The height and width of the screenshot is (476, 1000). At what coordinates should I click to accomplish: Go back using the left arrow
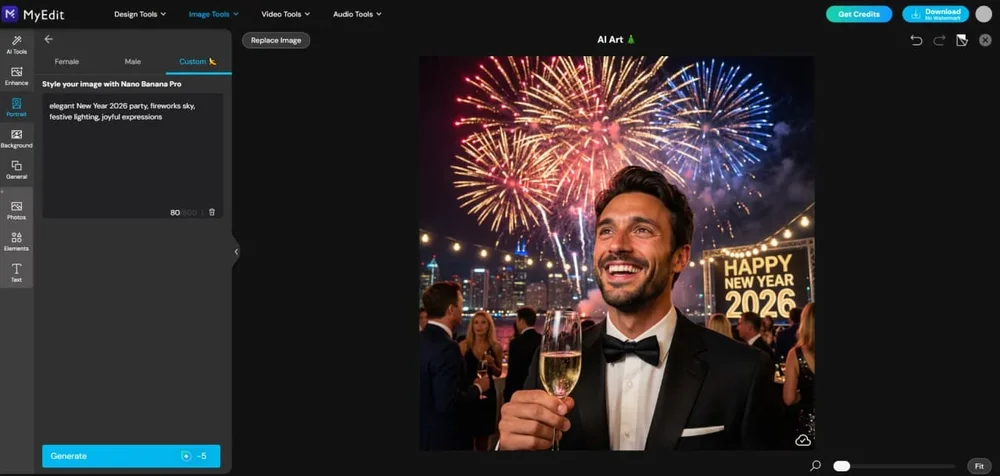pos(48,39)
